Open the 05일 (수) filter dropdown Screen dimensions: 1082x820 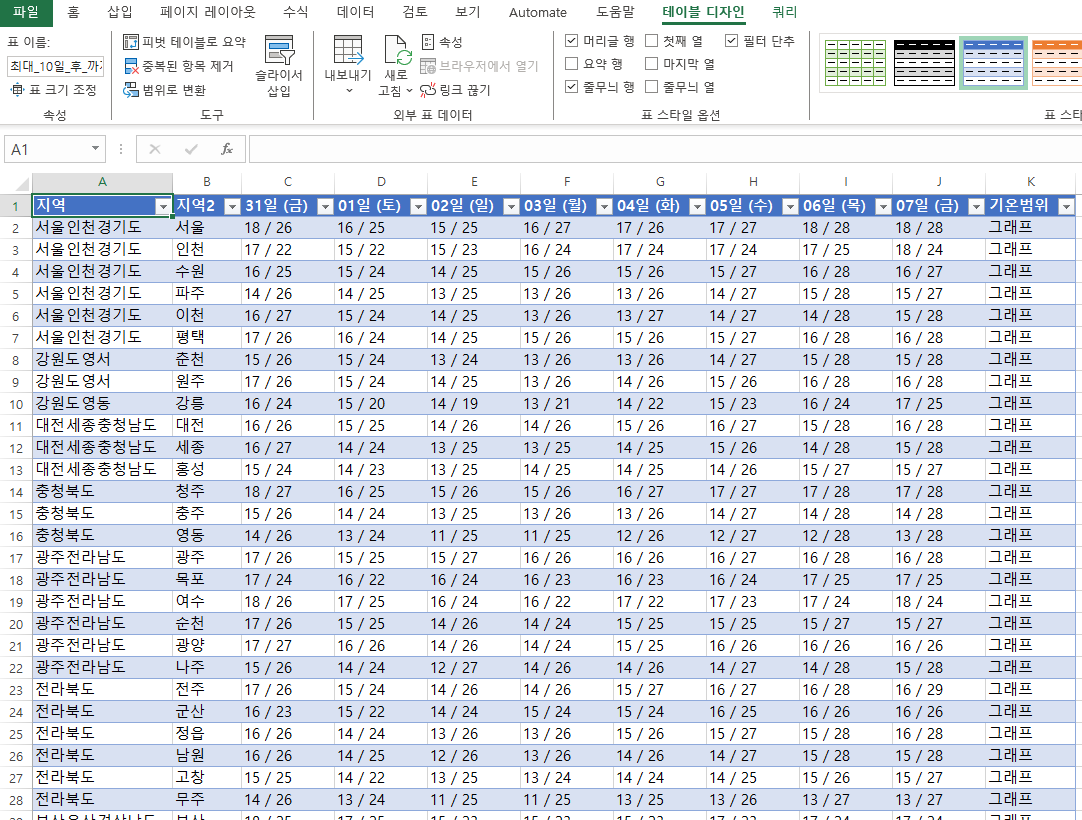[x=790, y=206]
